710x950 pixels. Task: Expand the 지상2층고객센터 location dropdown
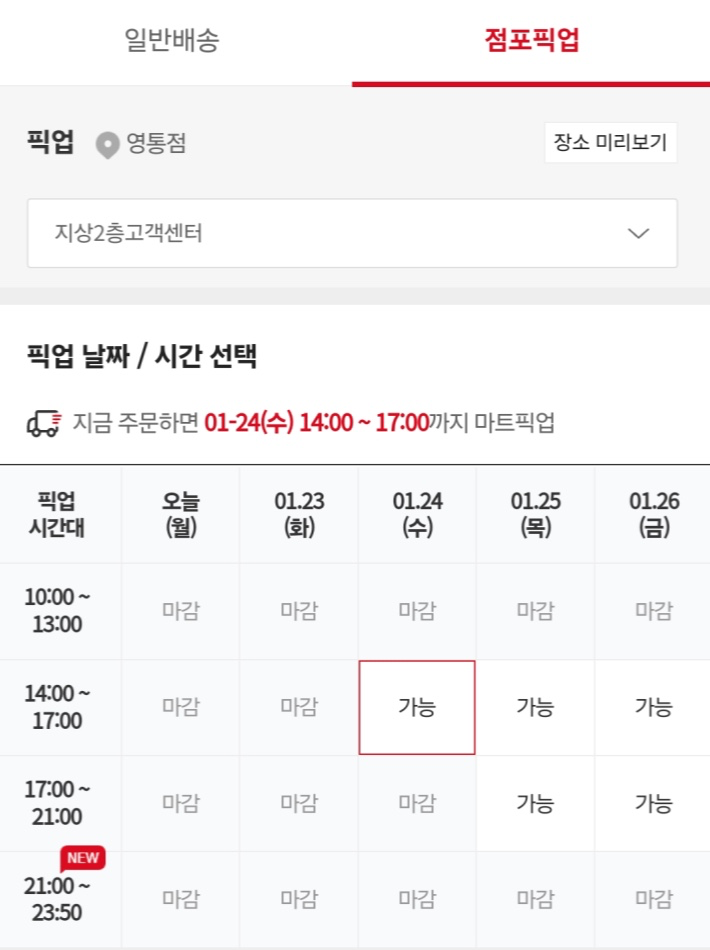(351, 232)
